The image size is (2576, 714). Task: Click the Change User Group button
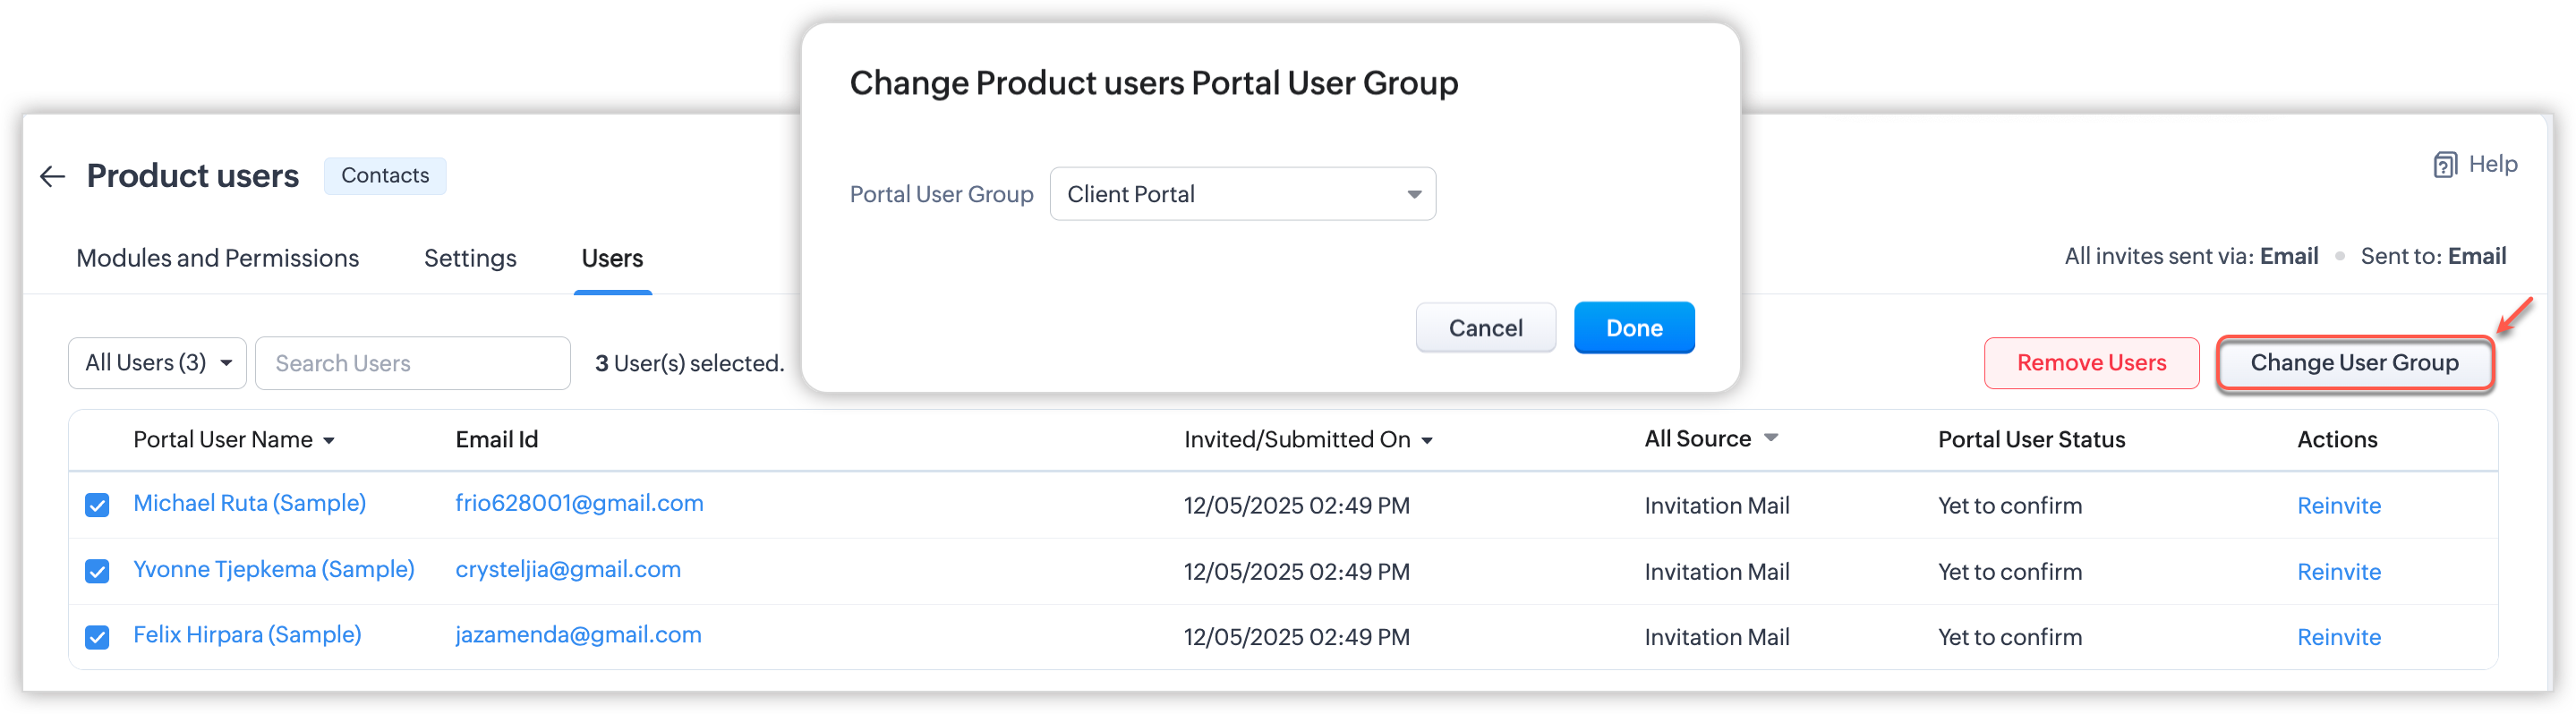click(2354, 363)
